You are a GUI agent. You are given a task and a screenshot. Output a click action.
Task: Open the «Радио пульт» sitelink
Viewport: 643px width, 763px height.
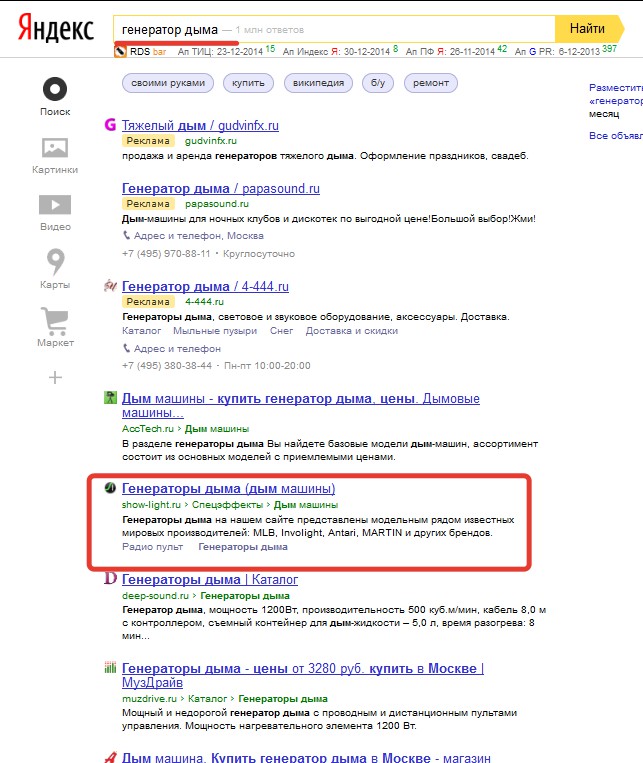click(x=152, y=547)
